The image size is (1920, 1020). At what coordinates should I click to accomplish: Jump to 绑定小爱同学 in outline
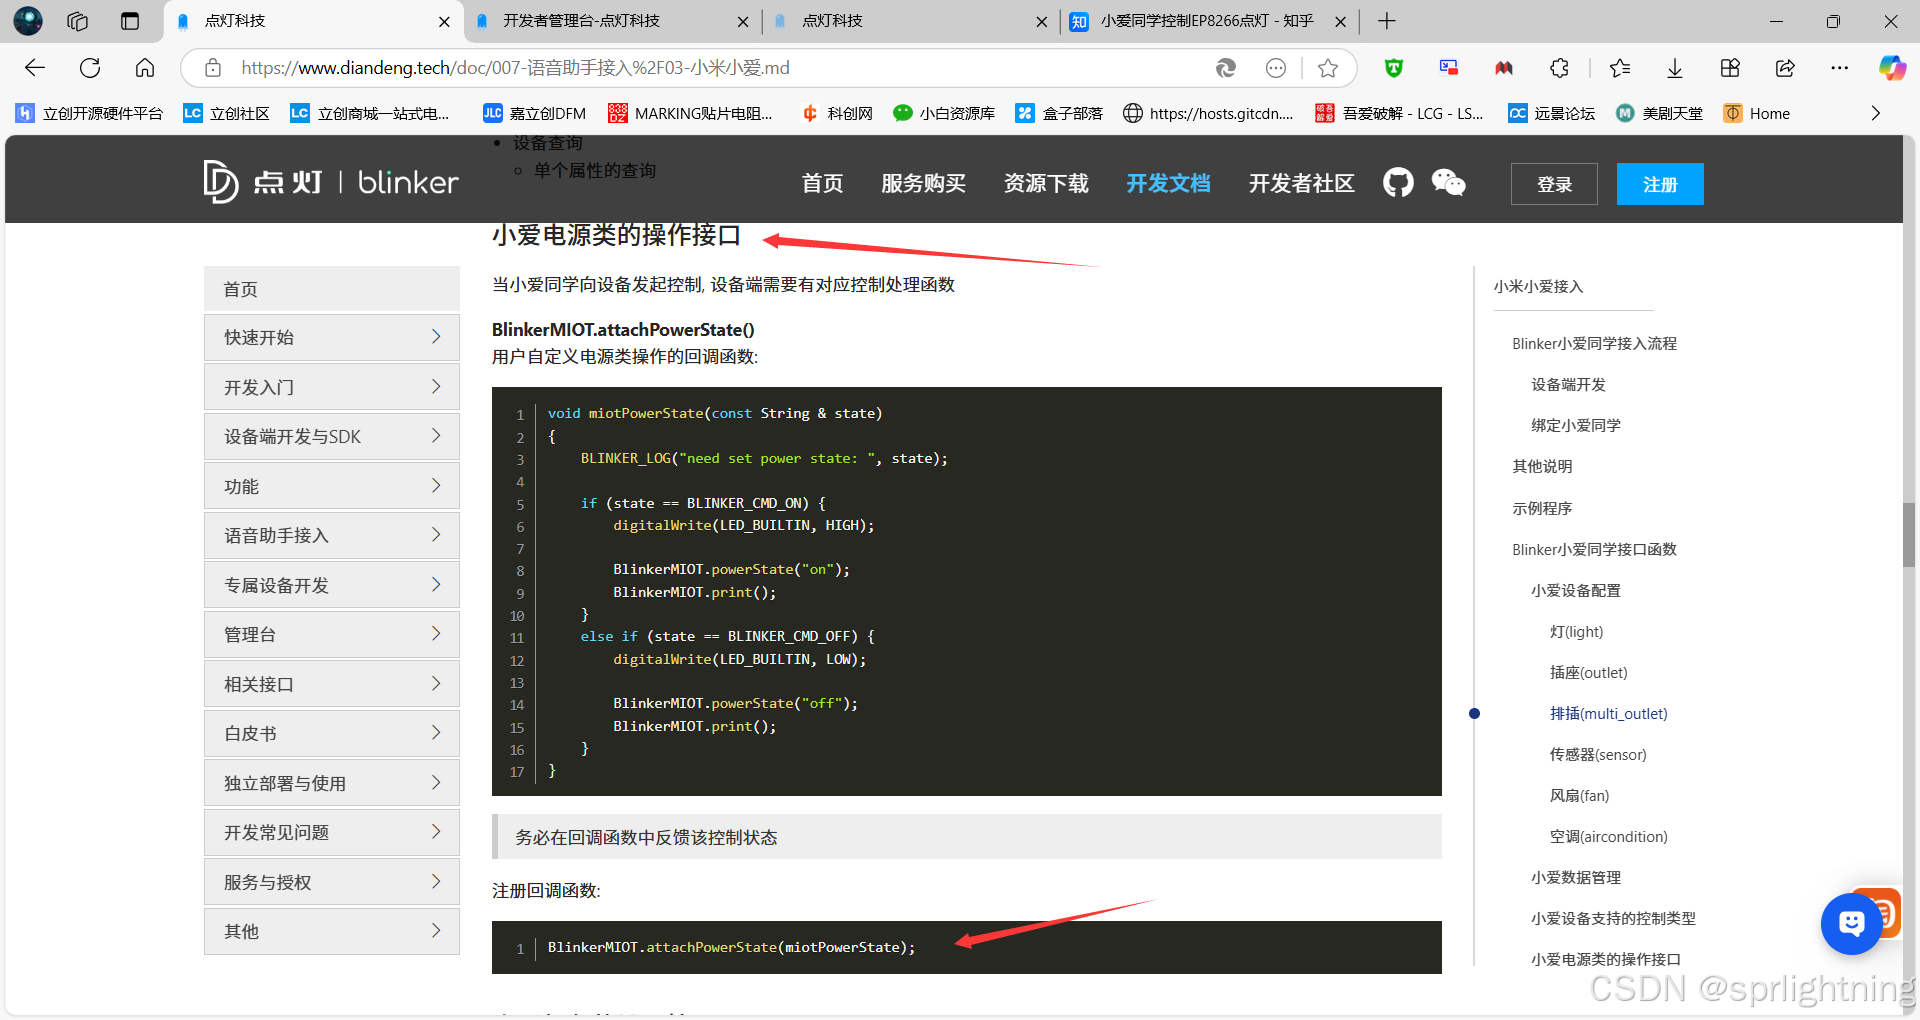pos(1576,425)
